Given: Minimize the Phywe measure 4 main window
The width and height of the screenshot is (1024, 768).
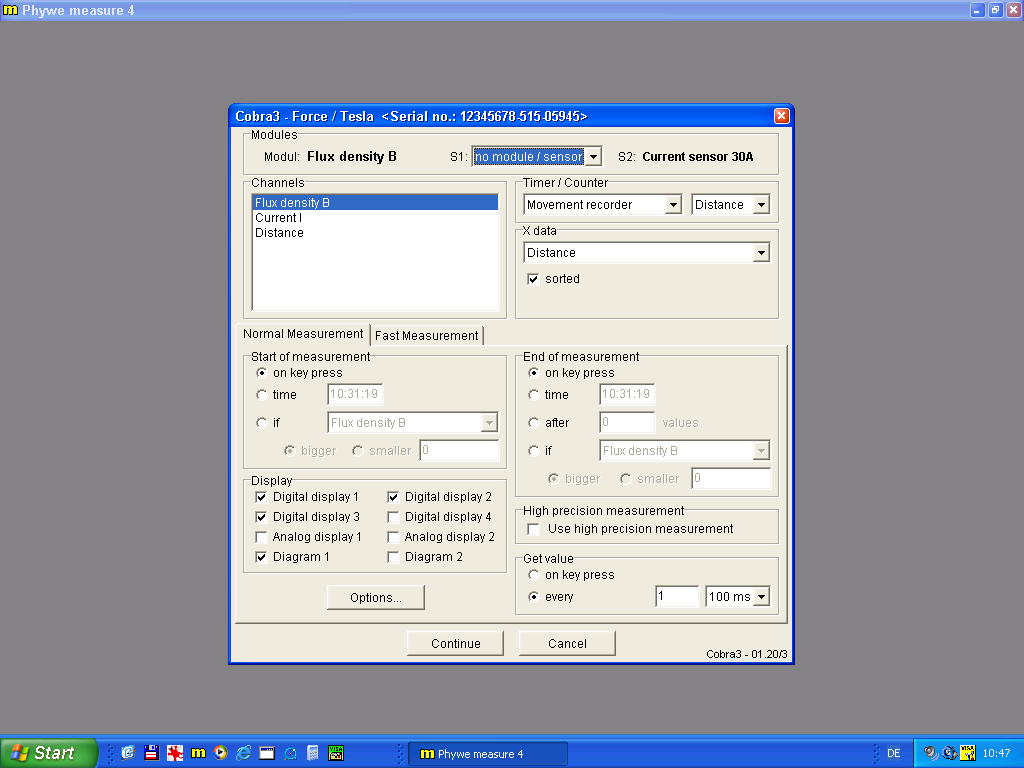Looking at the screenshot, I should click(977, 10).
